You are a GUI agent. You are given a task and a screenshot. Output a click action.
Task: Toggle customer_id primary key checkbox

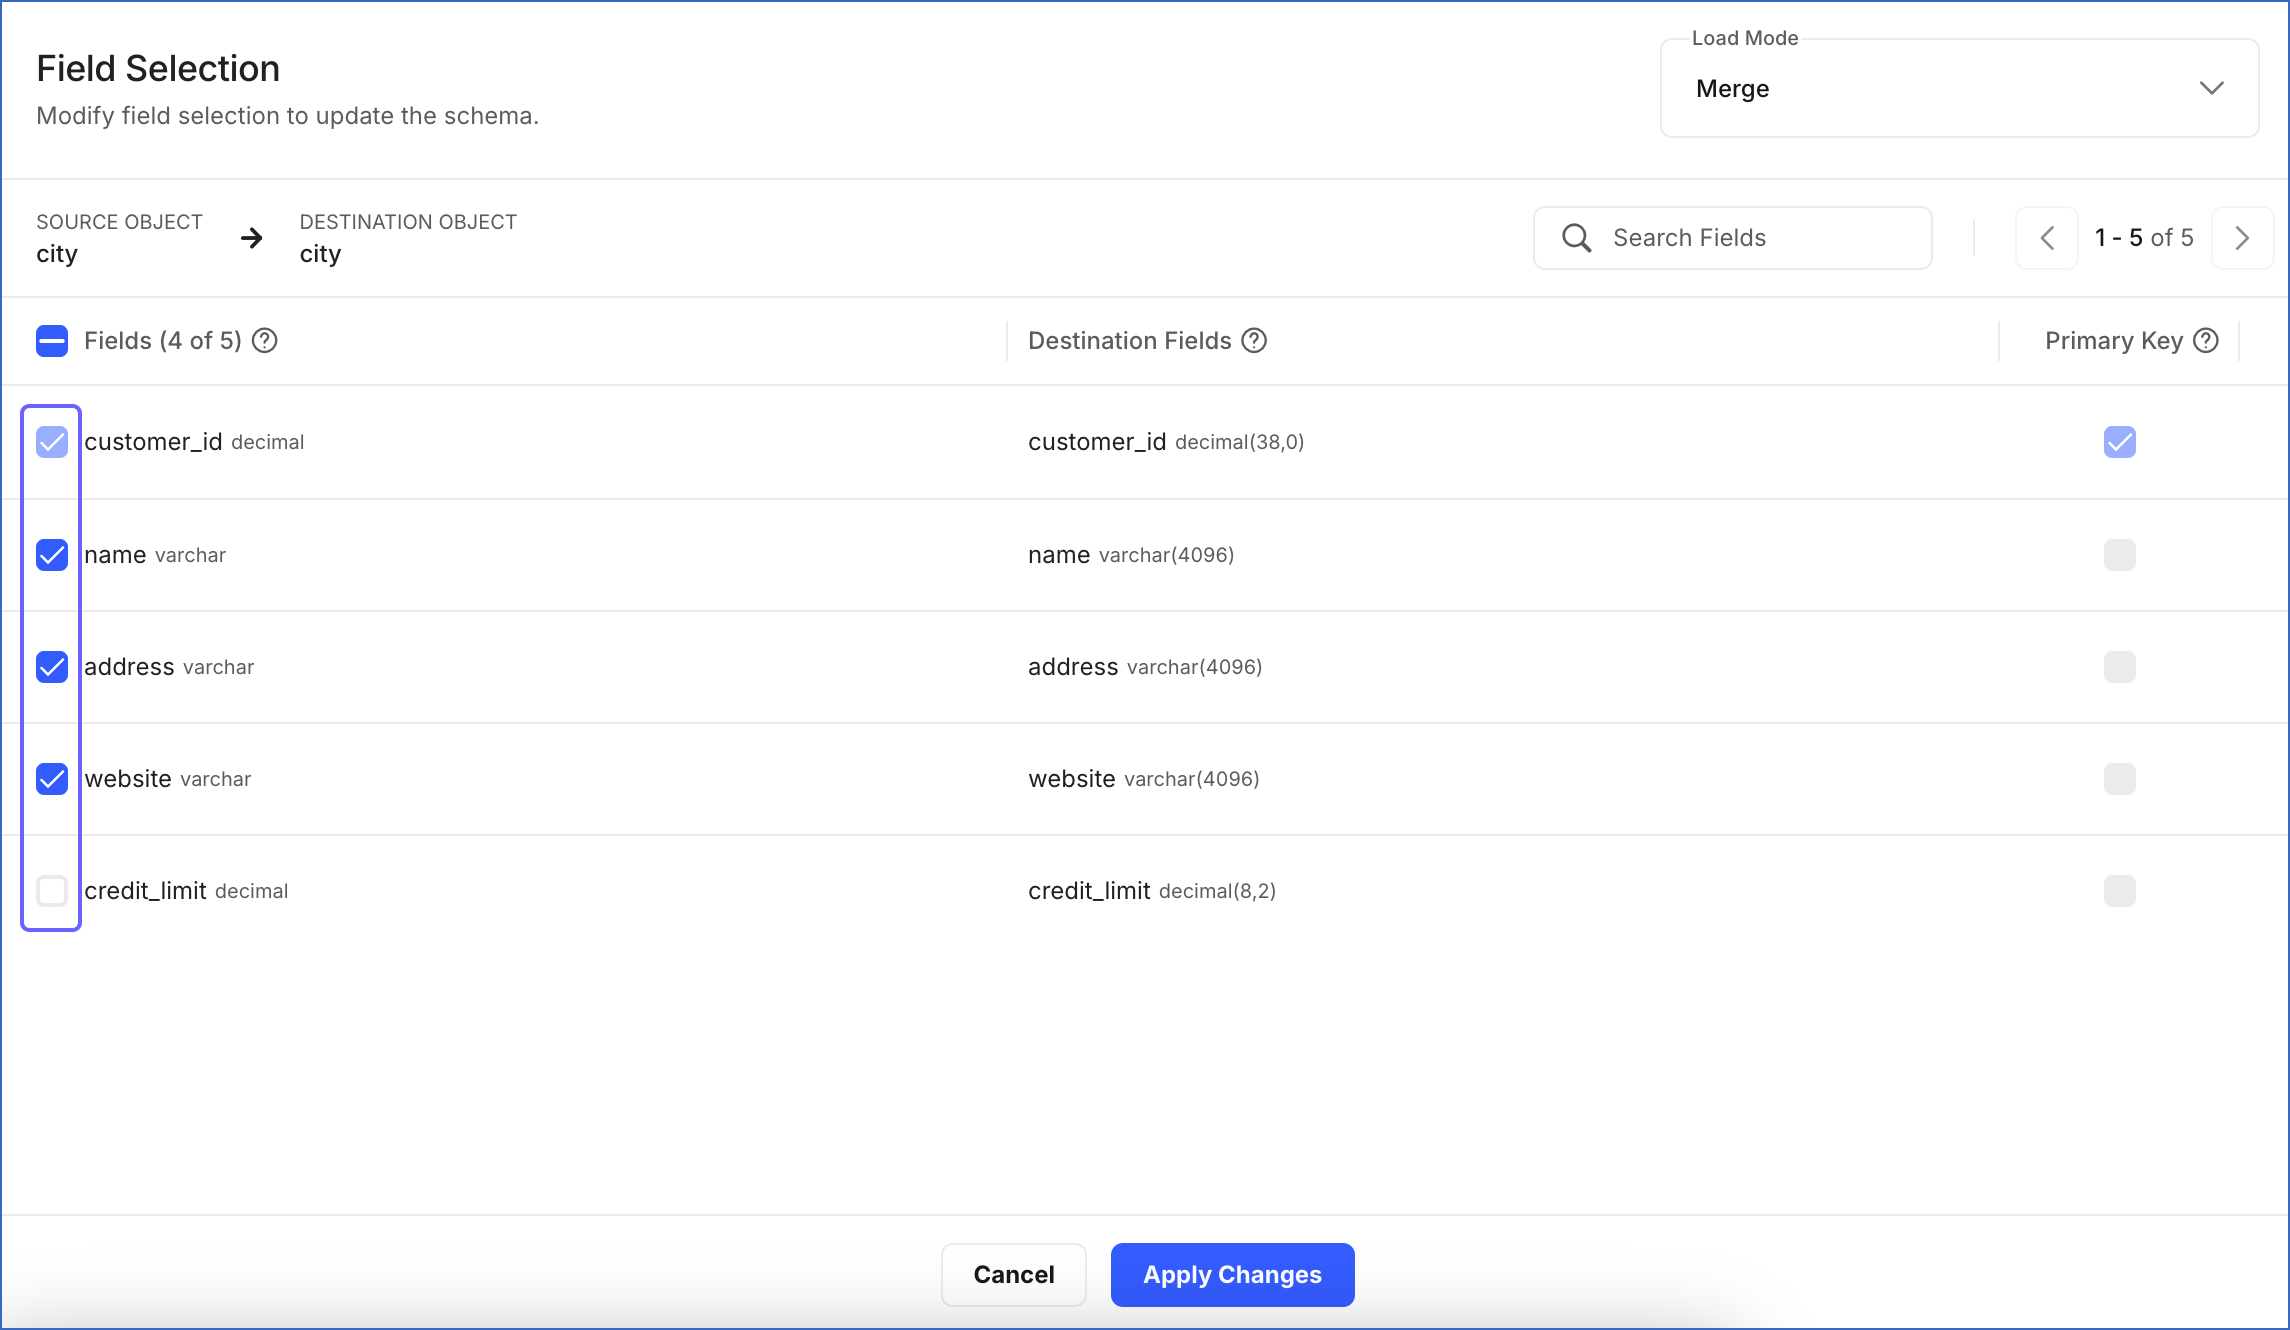2119,442
